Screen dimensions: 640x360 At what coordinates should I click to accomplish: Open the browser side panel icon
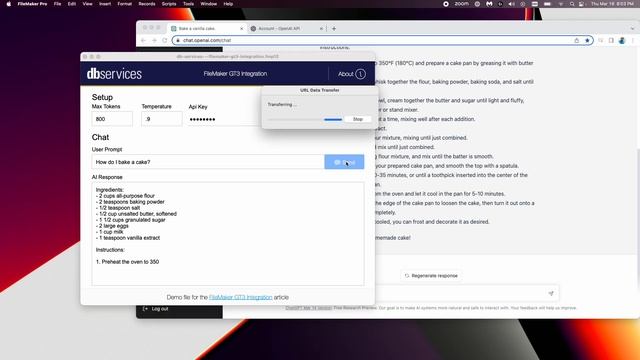(611, 40)
